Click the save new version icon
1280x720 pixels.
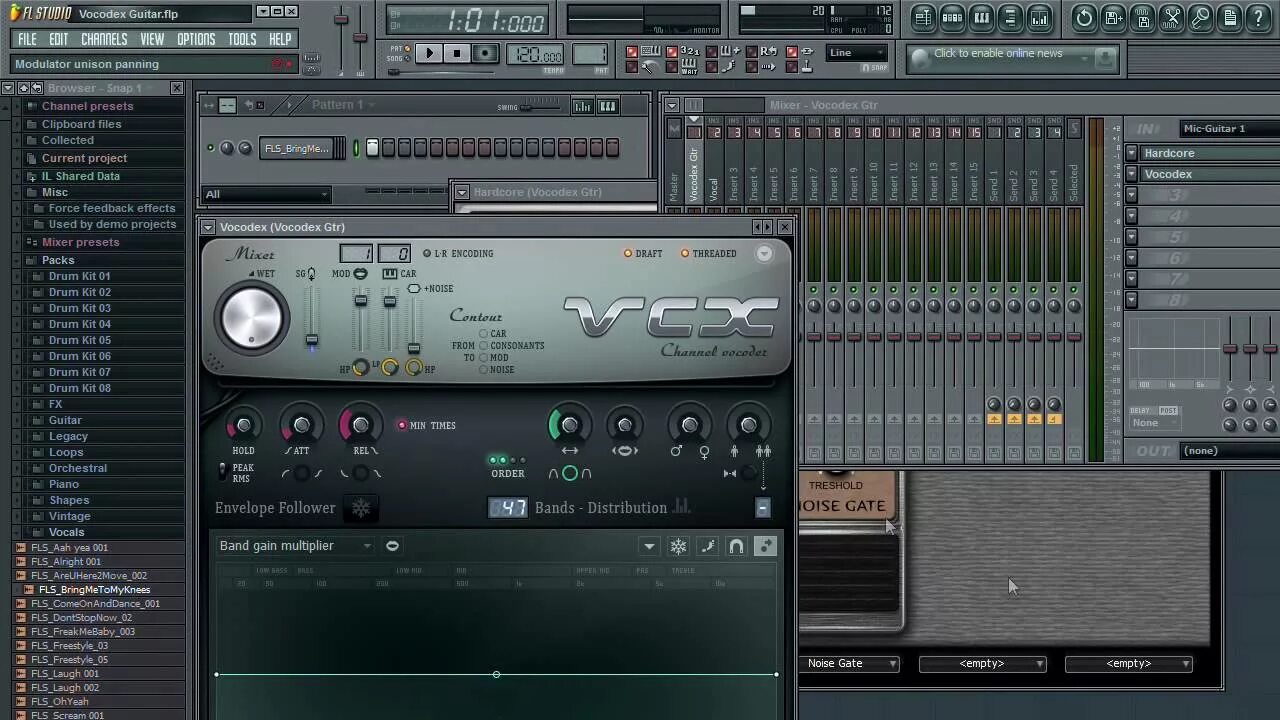[x=1114, y=17]
